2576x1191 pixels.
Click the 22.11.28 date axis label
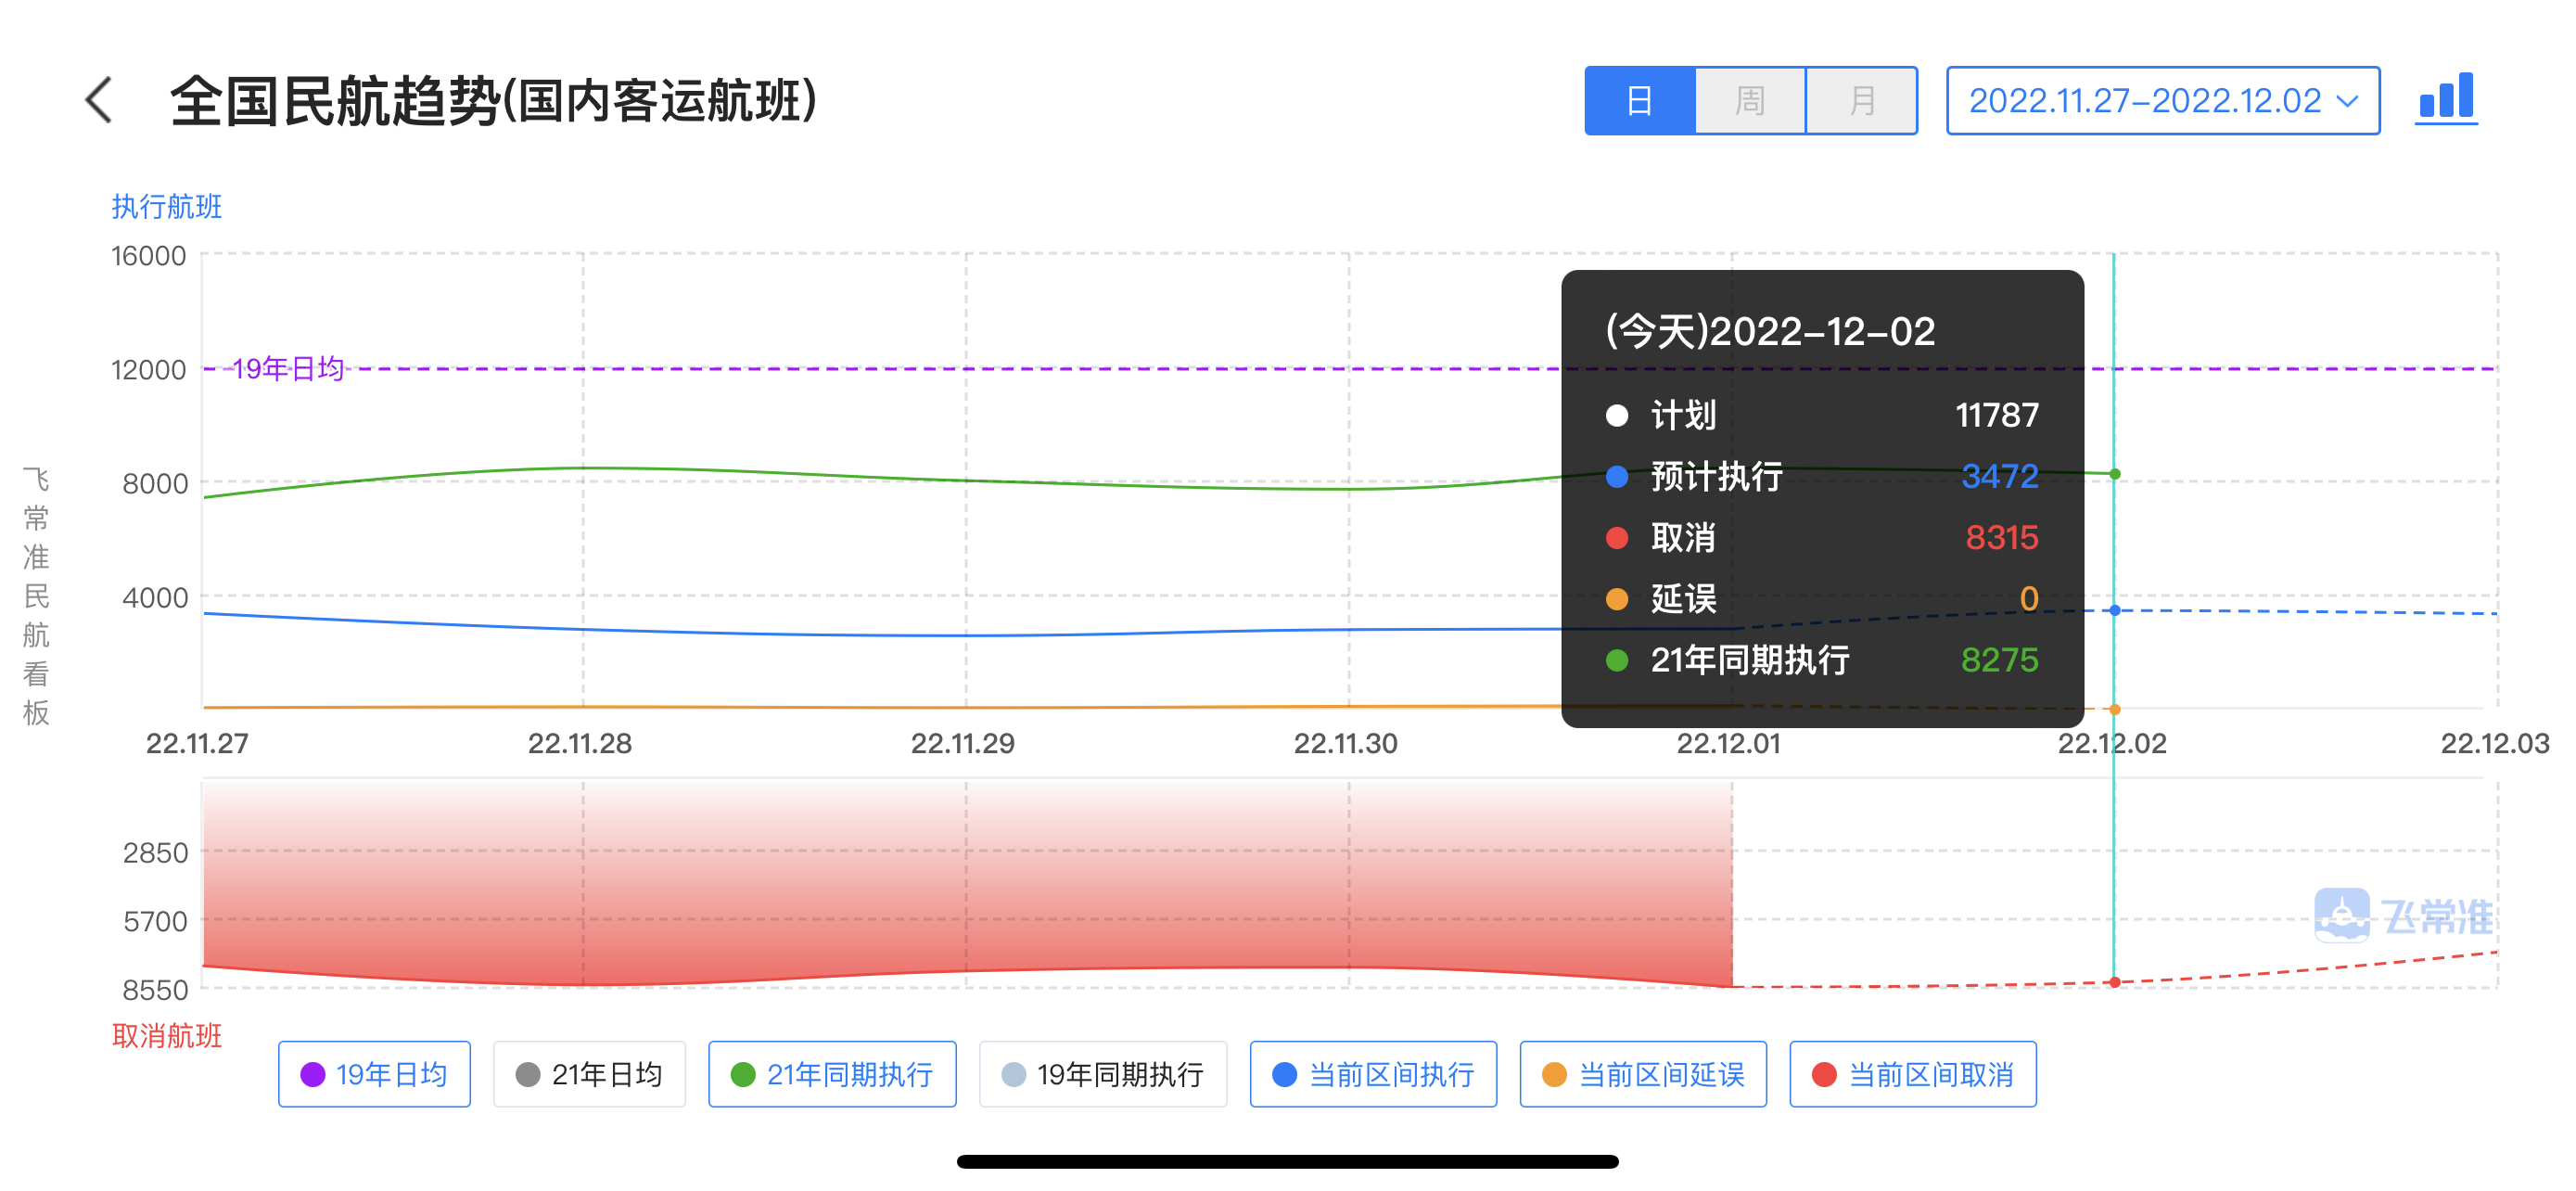580,743
